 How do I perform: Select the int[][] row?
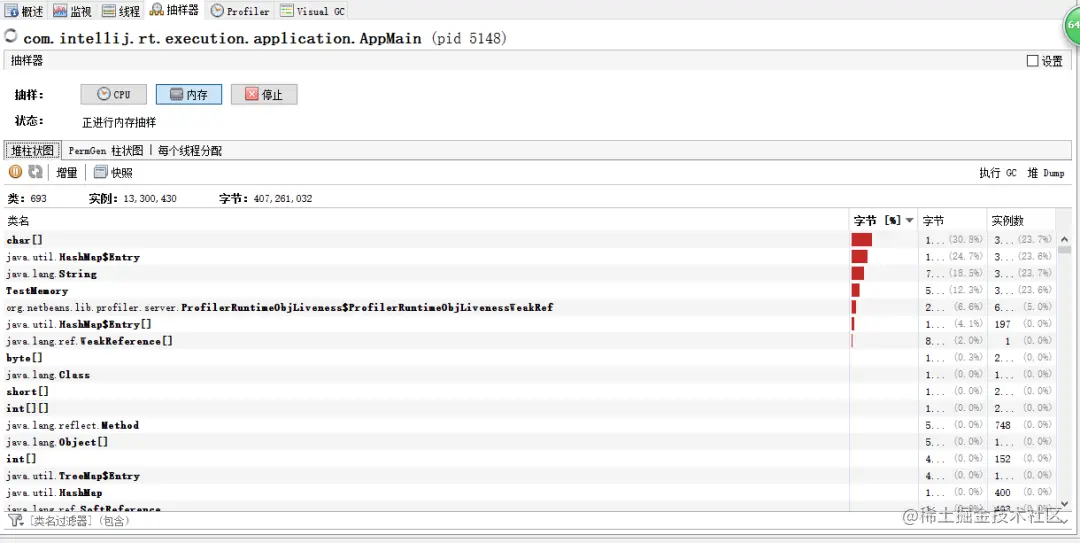529,409
